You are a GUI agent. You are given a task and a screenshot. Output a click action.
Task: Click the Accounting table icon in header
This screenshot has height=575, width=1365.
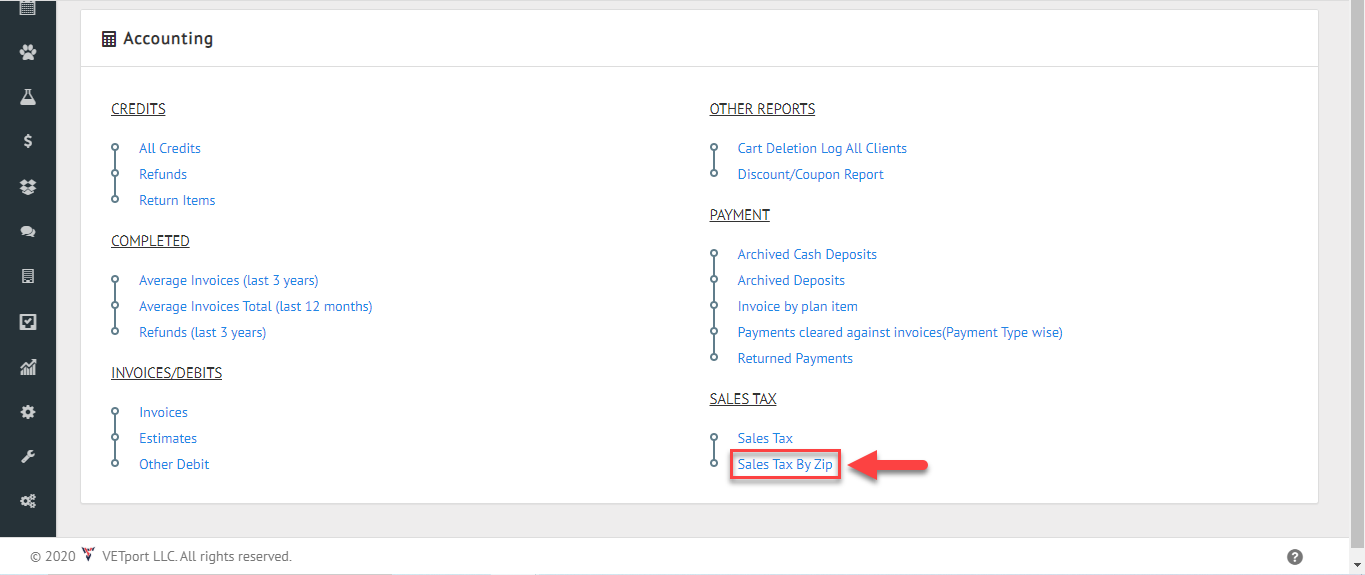pos(109,39)
